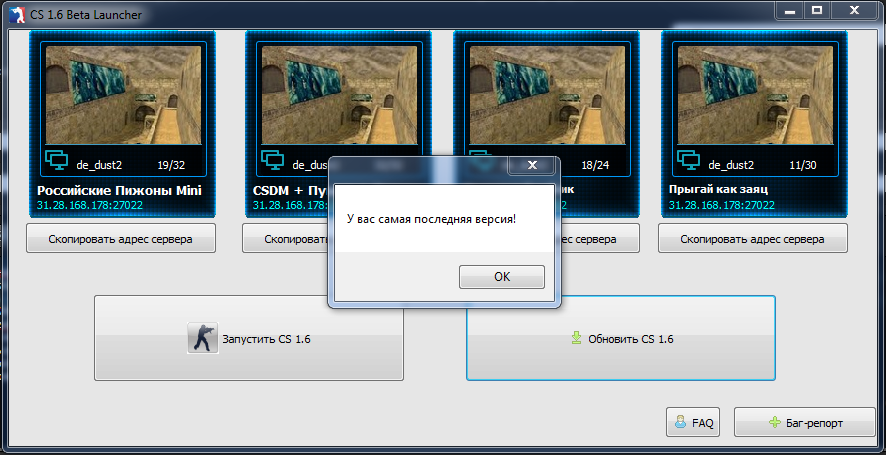Click green plus icon on Баг-репорт button
Image resolution: width=886 pixels, height=455 pixels.
pos(775,422)
